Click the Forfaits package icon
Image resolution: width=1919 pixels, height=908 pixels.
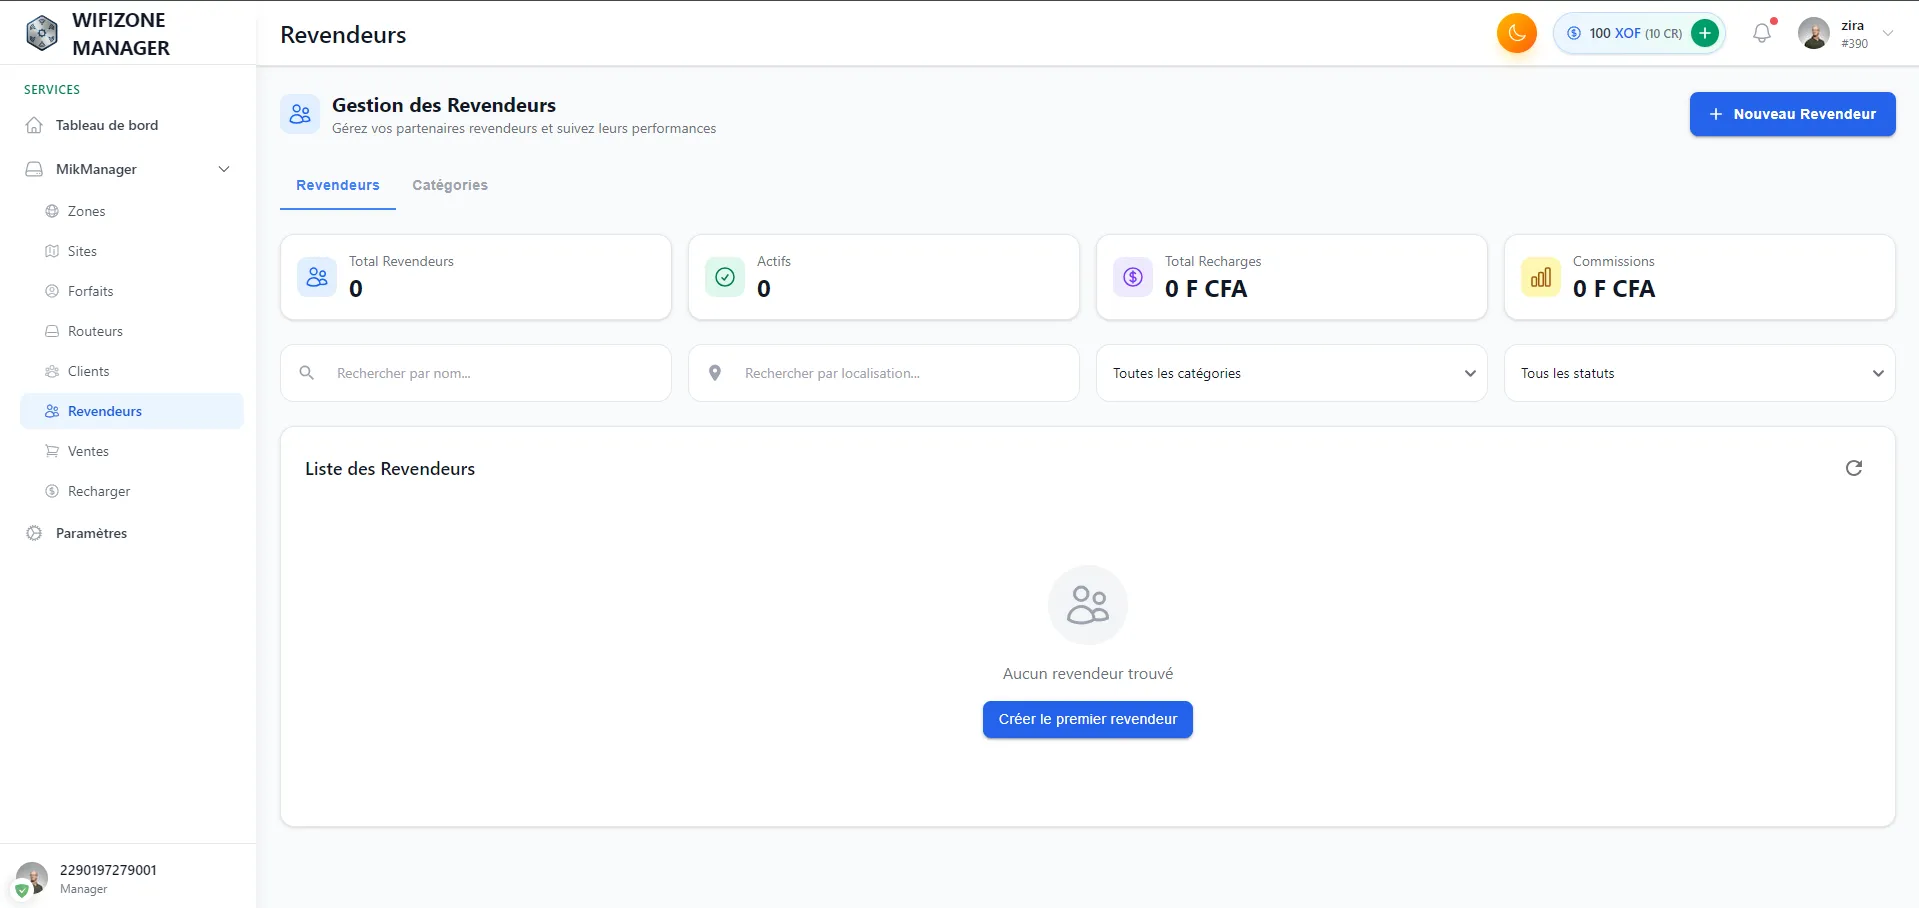(51, 291)
